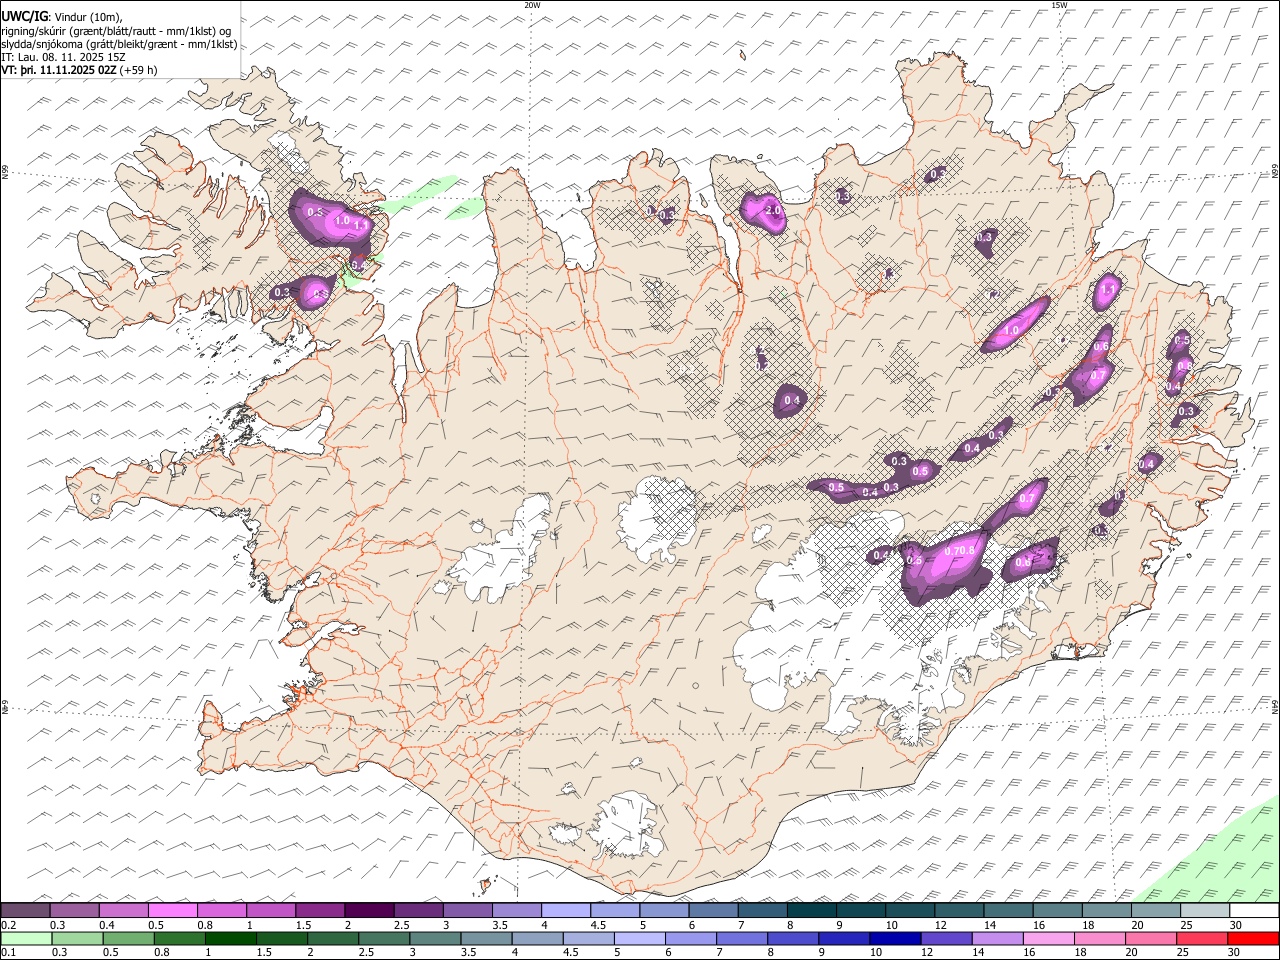The image size is (1280, 960).
Task: Select the dark teal 8 snow legend swatch
Action: tap(811, 911)
